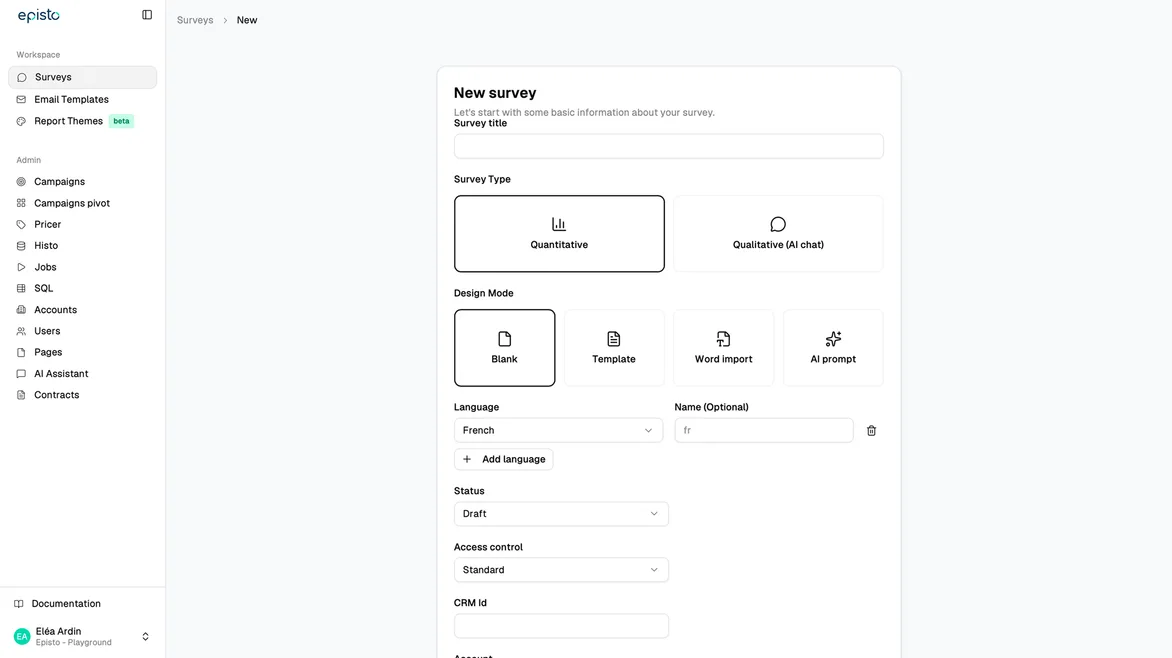Screen dimensions: 1172x658
Task: Click the Pages file icon
Action: click(21, 352)
